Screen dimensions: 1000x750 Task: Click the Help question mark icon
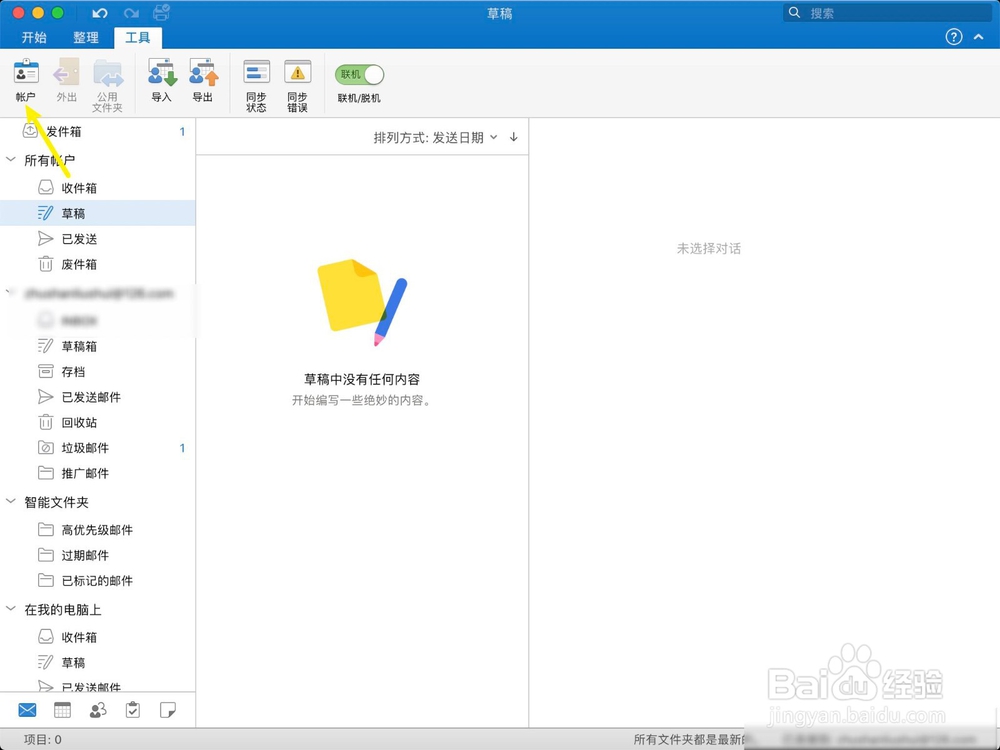point(953,37)
